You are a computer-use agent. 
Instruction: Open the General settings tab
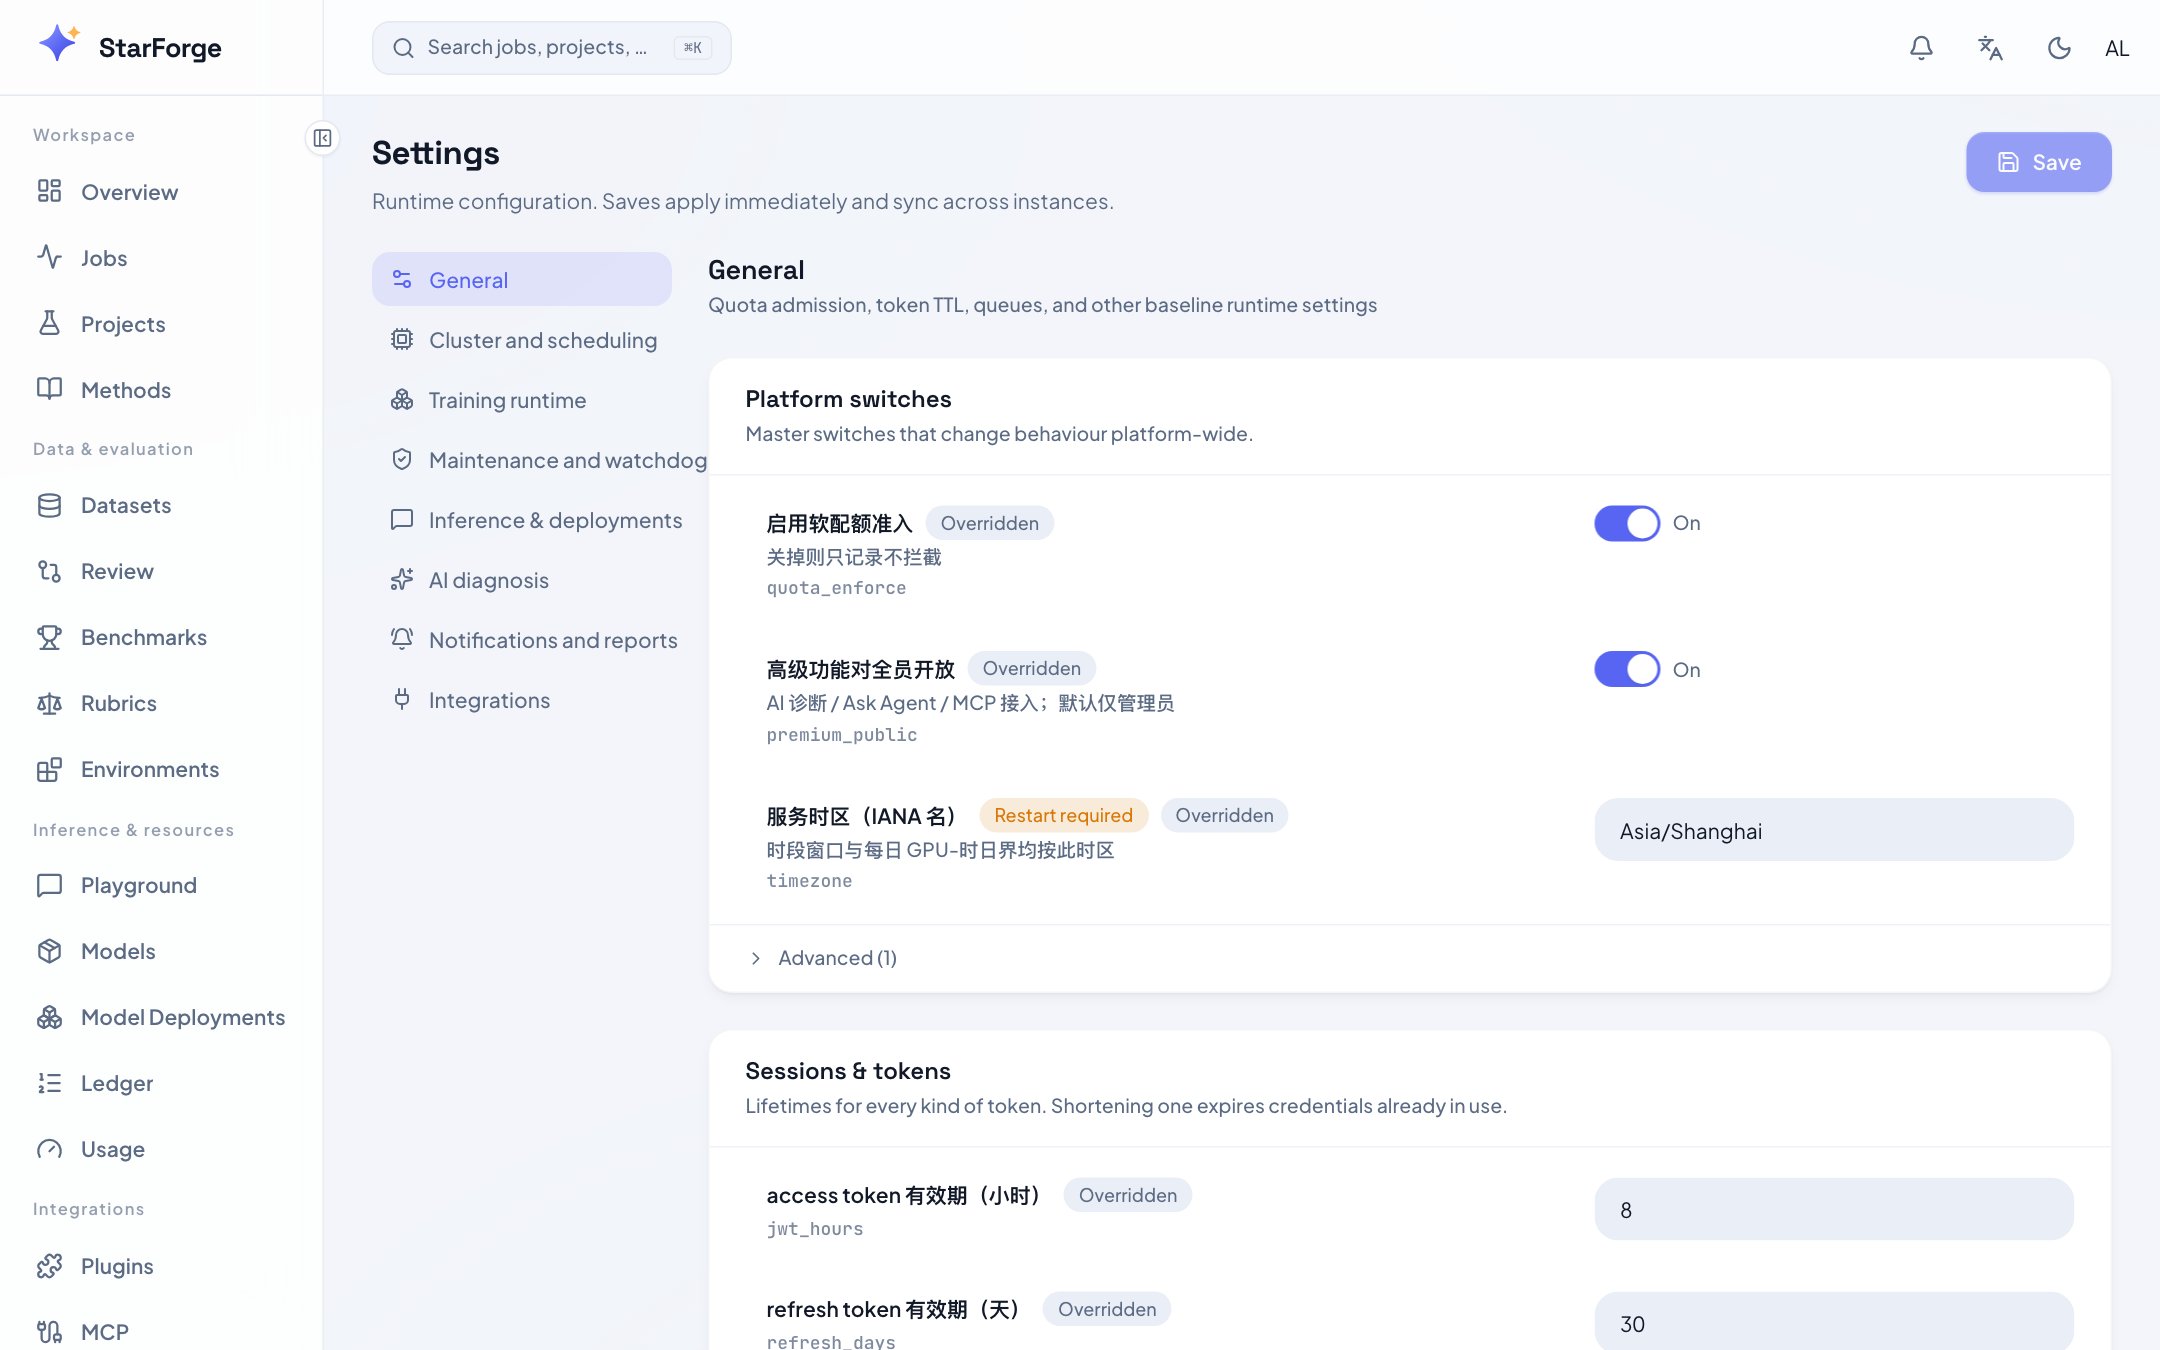click(x=521, y=280)
